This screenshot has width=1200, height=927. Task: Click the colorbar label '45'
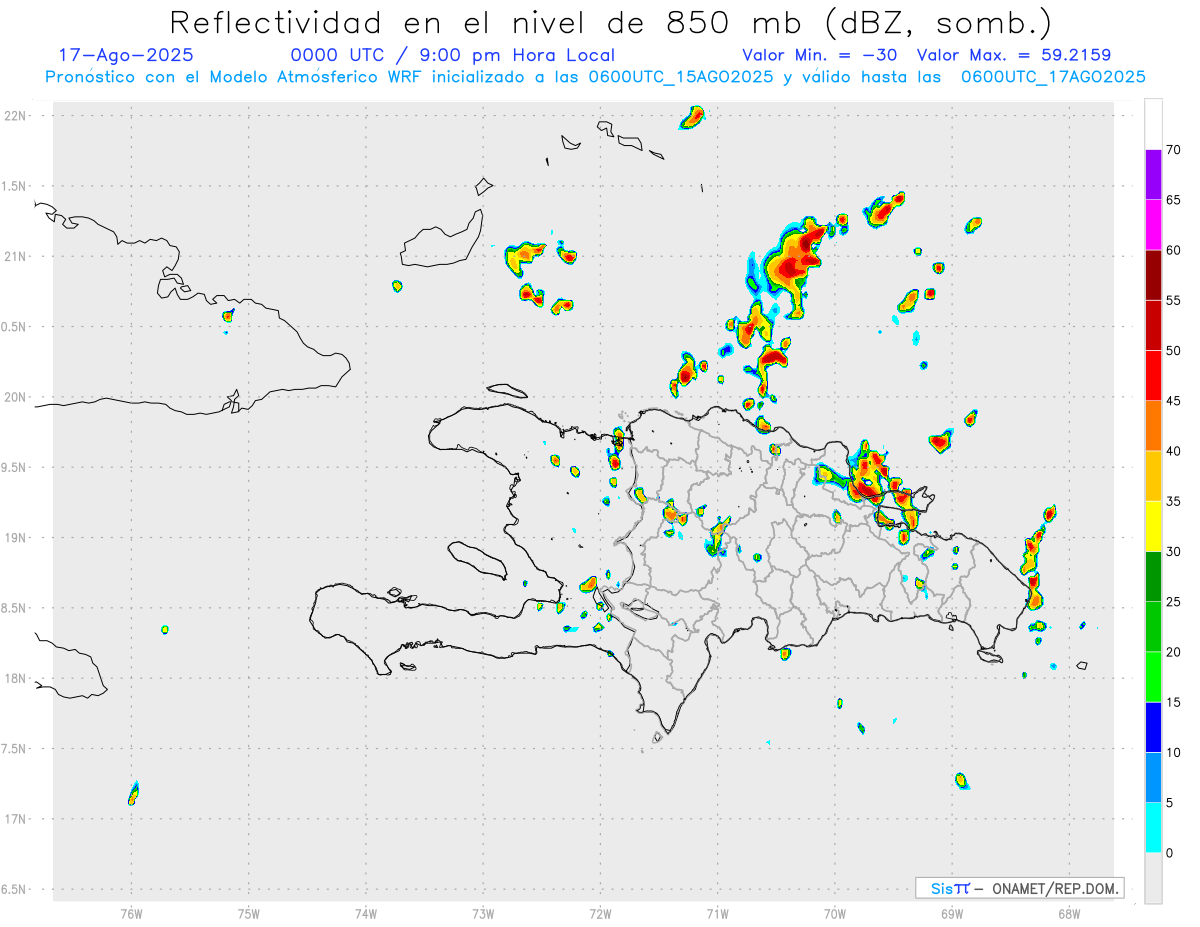[1173, 401]
